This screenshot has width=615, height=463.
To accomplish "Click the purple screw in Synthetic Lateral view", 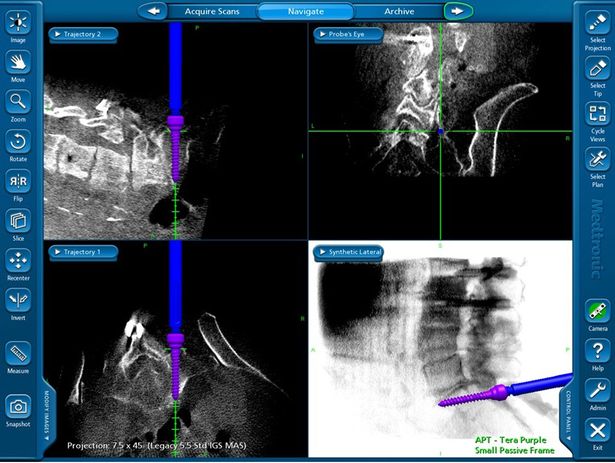I will point(474,396).
